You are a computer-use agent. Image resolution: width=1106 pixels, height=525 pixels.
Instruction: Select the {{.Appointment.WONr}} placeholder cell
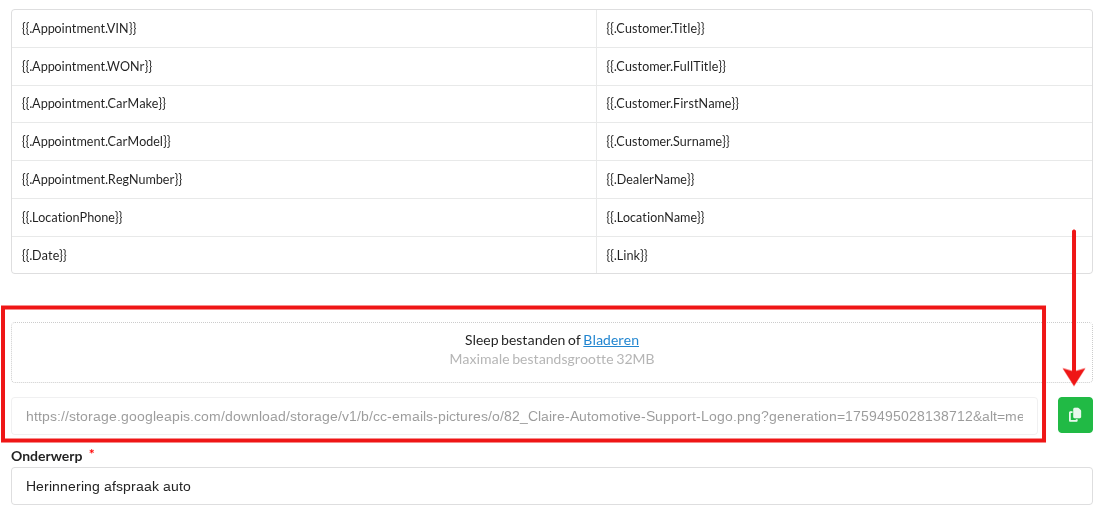(86, 66)
